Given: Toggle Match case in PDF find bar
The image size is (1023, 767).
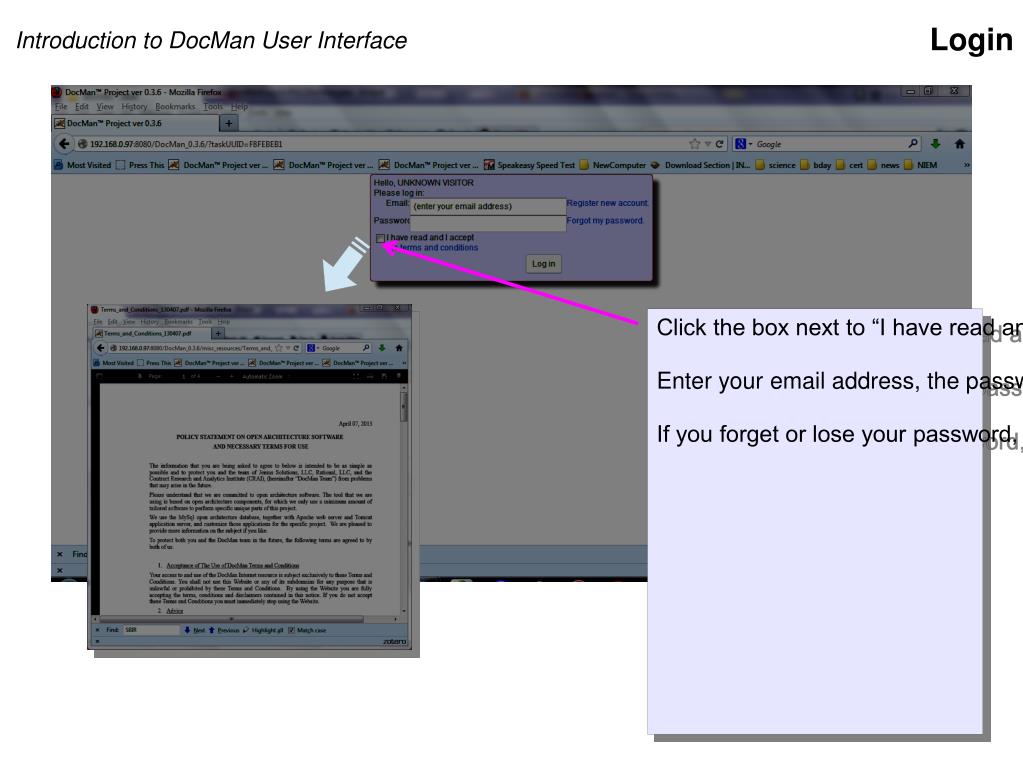Looking at the screenshot, I should (307, 630).
